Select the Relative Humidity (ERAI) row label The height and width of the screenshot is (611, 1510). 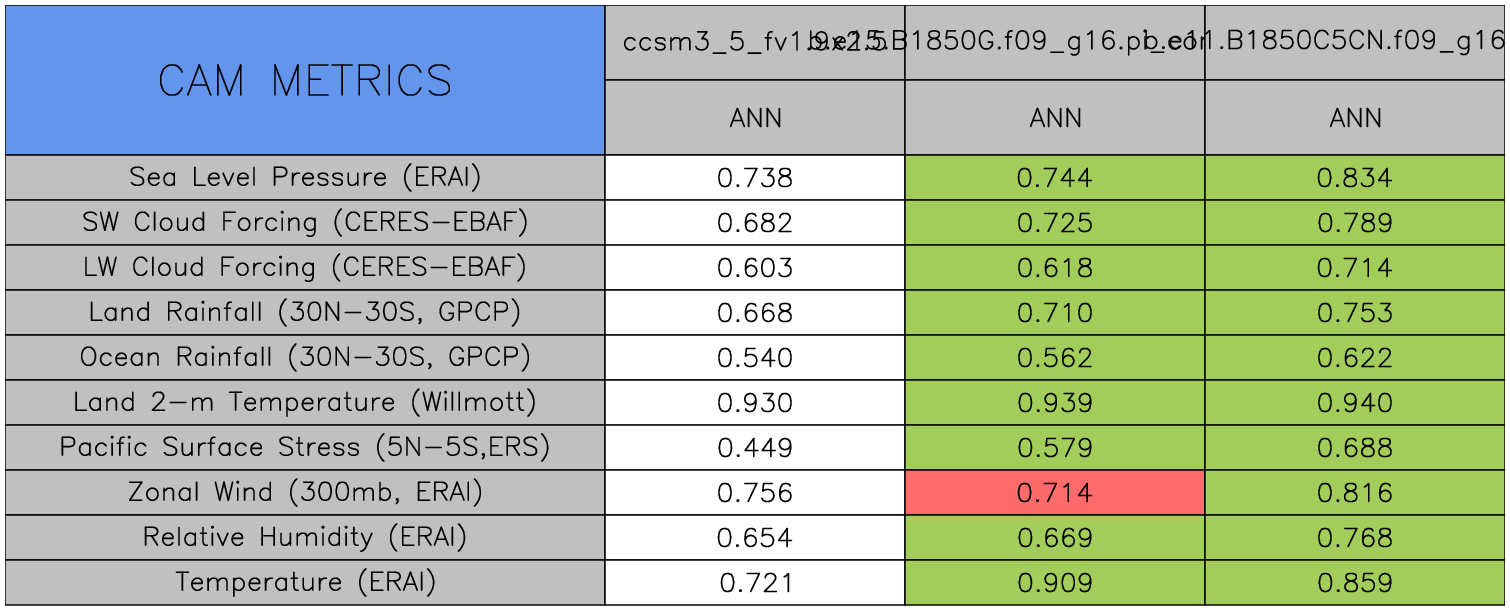pyautogui.click(x=305, y=538)
